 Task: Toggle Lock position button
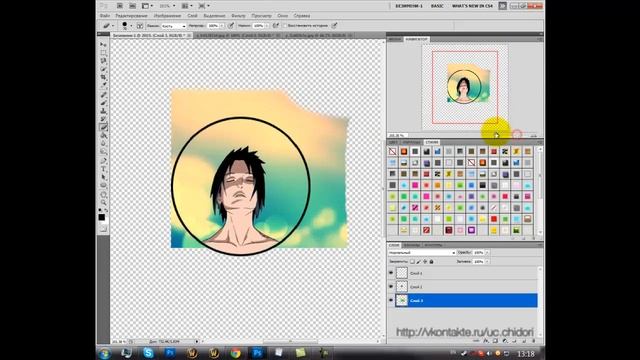click(425, 262)
